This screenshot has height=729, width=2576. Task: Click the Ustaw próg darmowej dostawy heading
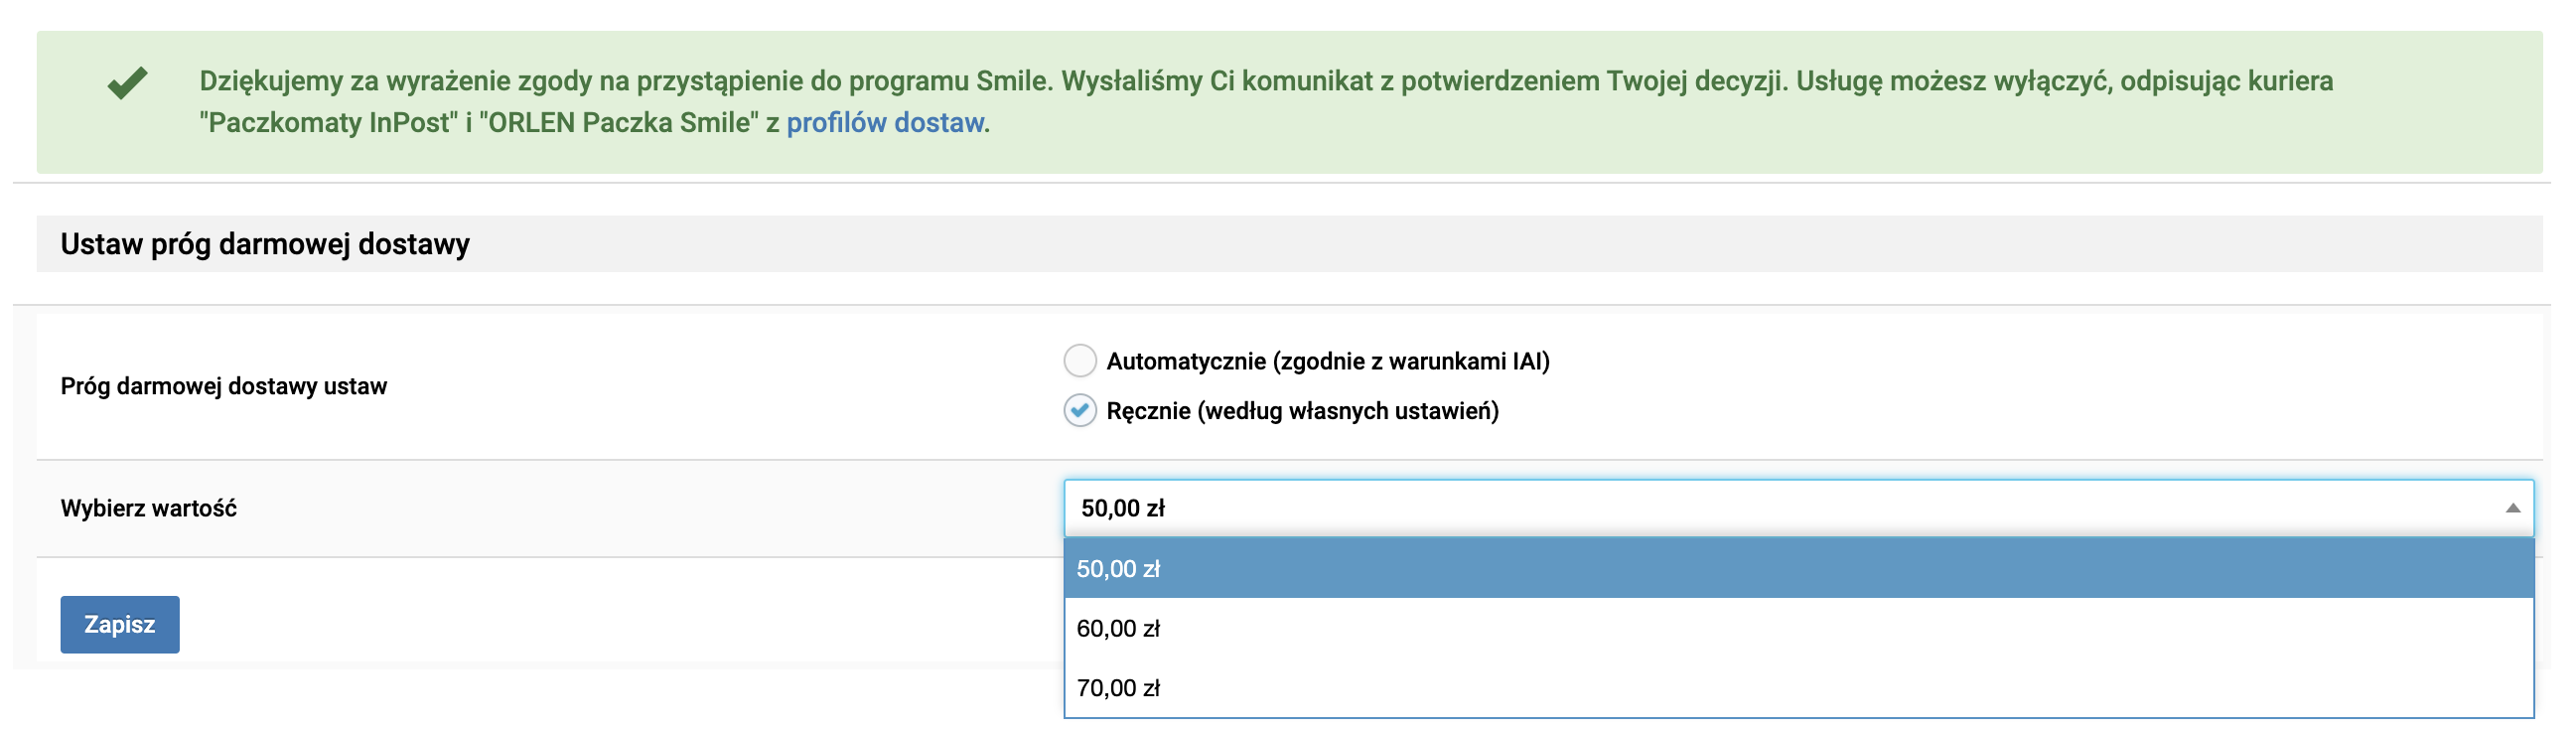tap(265, 243)
